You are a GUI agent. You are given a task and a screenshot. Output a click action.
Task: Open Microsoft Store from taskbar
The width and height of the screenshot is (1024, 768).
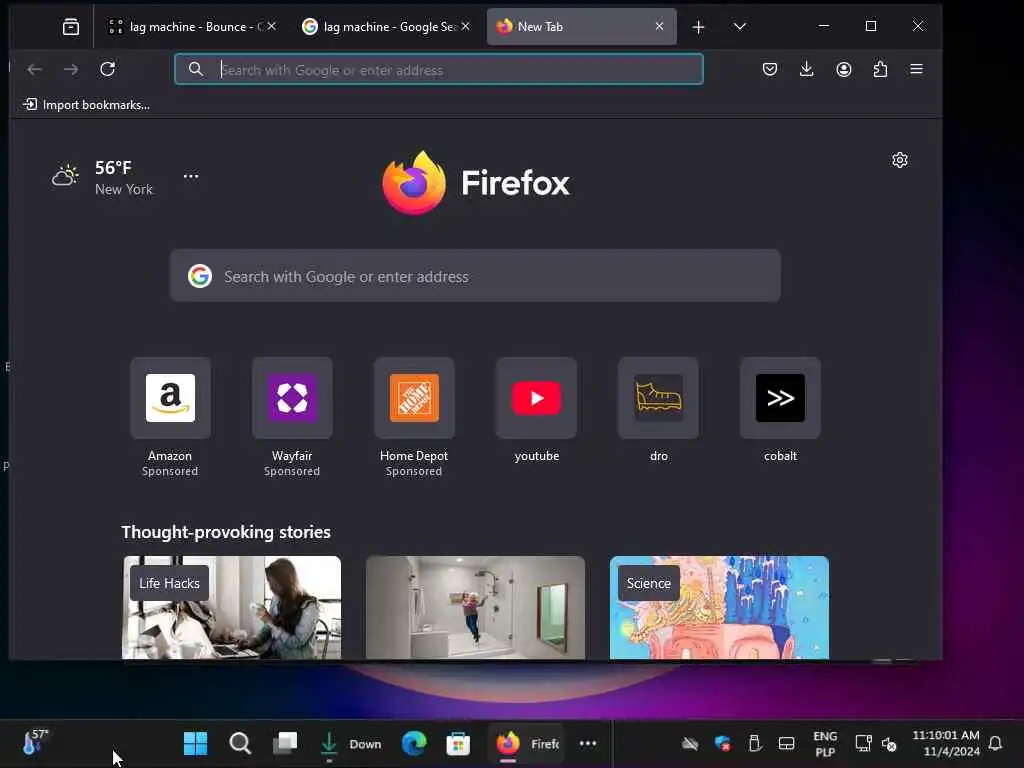(x=458, y=743)
